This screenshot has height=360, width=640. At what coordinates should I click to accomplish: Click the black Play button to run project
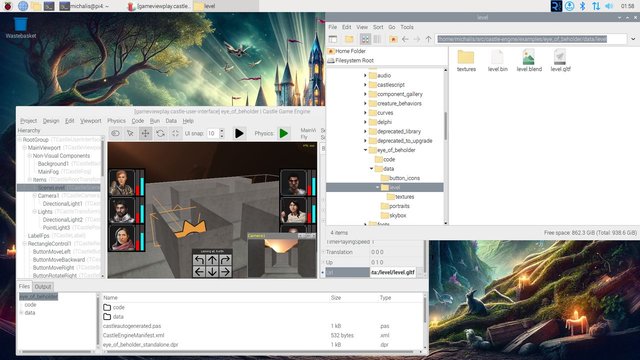click(239, 133)
